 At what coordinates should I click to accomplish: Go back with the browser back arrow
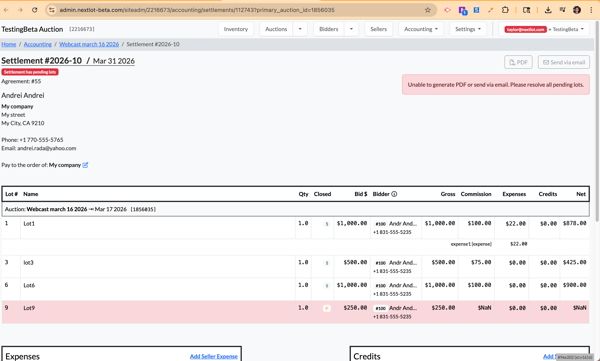6,10
